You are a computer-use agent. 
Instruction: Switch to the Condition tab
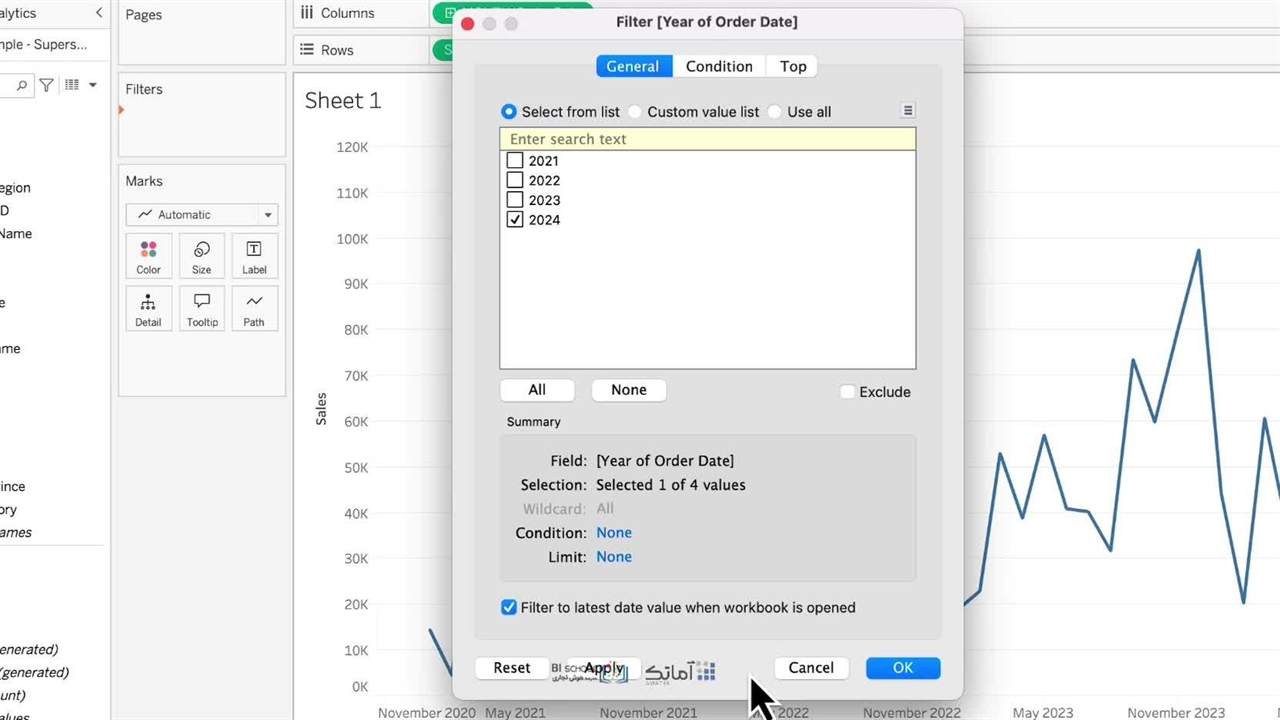(719, 66)
